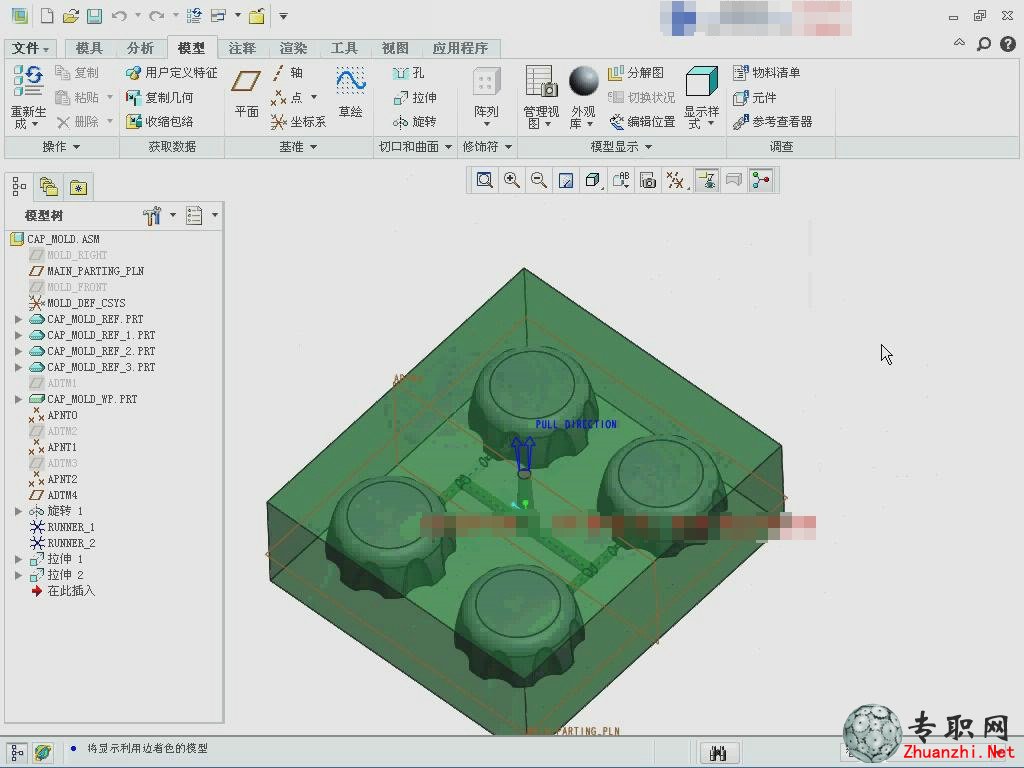Open the 切口和曲面 group dropdown

pyautogui.click(x=415, y=147)
